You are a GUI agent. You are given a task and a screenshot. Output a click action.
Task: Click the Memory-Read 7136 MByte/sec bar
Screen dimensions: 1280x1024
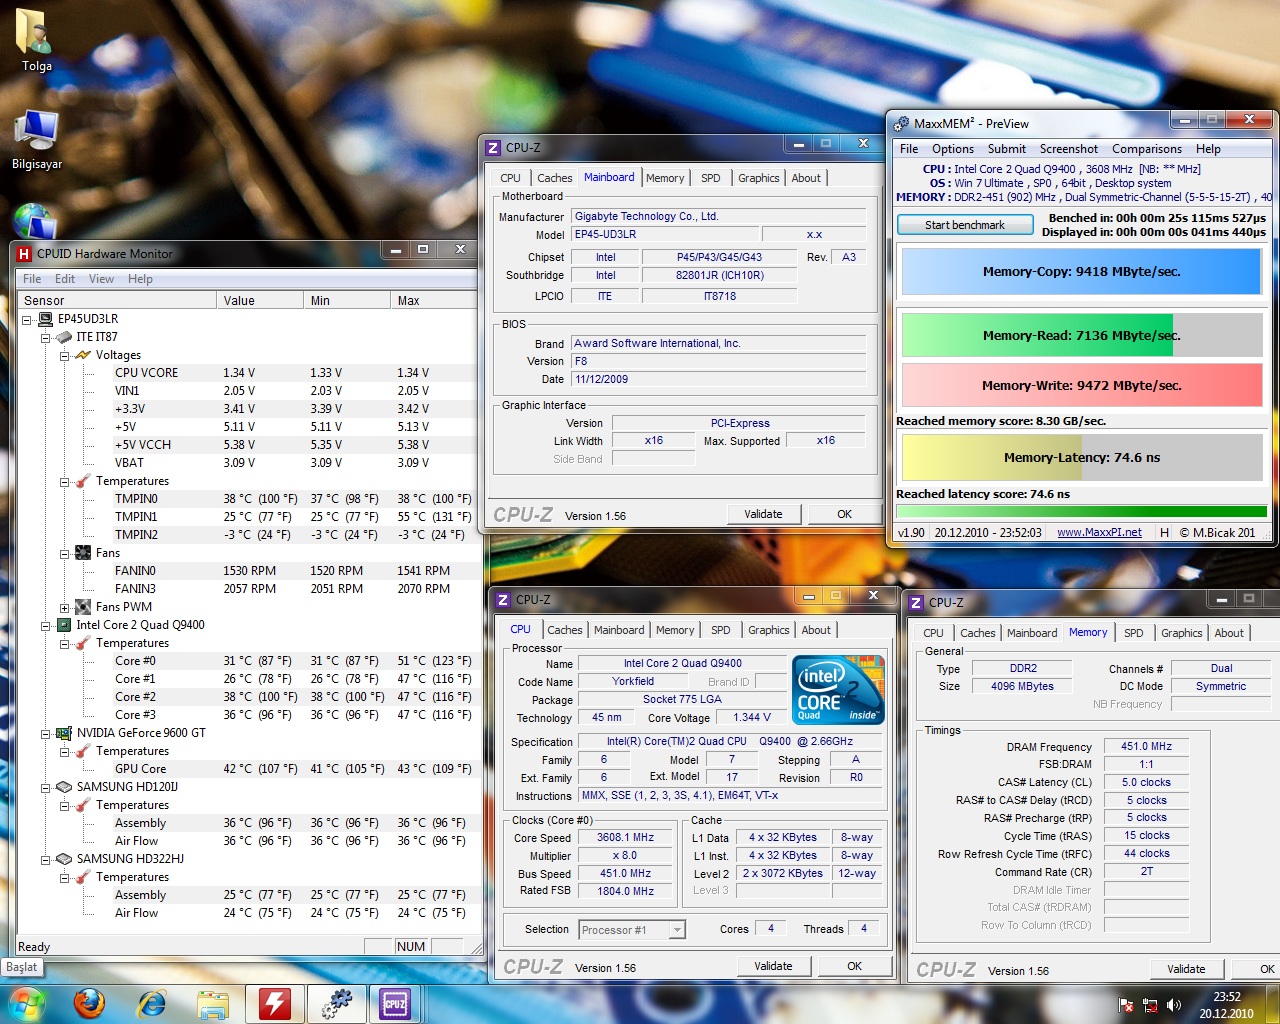pyautogui.click(x=1081, y=335)
